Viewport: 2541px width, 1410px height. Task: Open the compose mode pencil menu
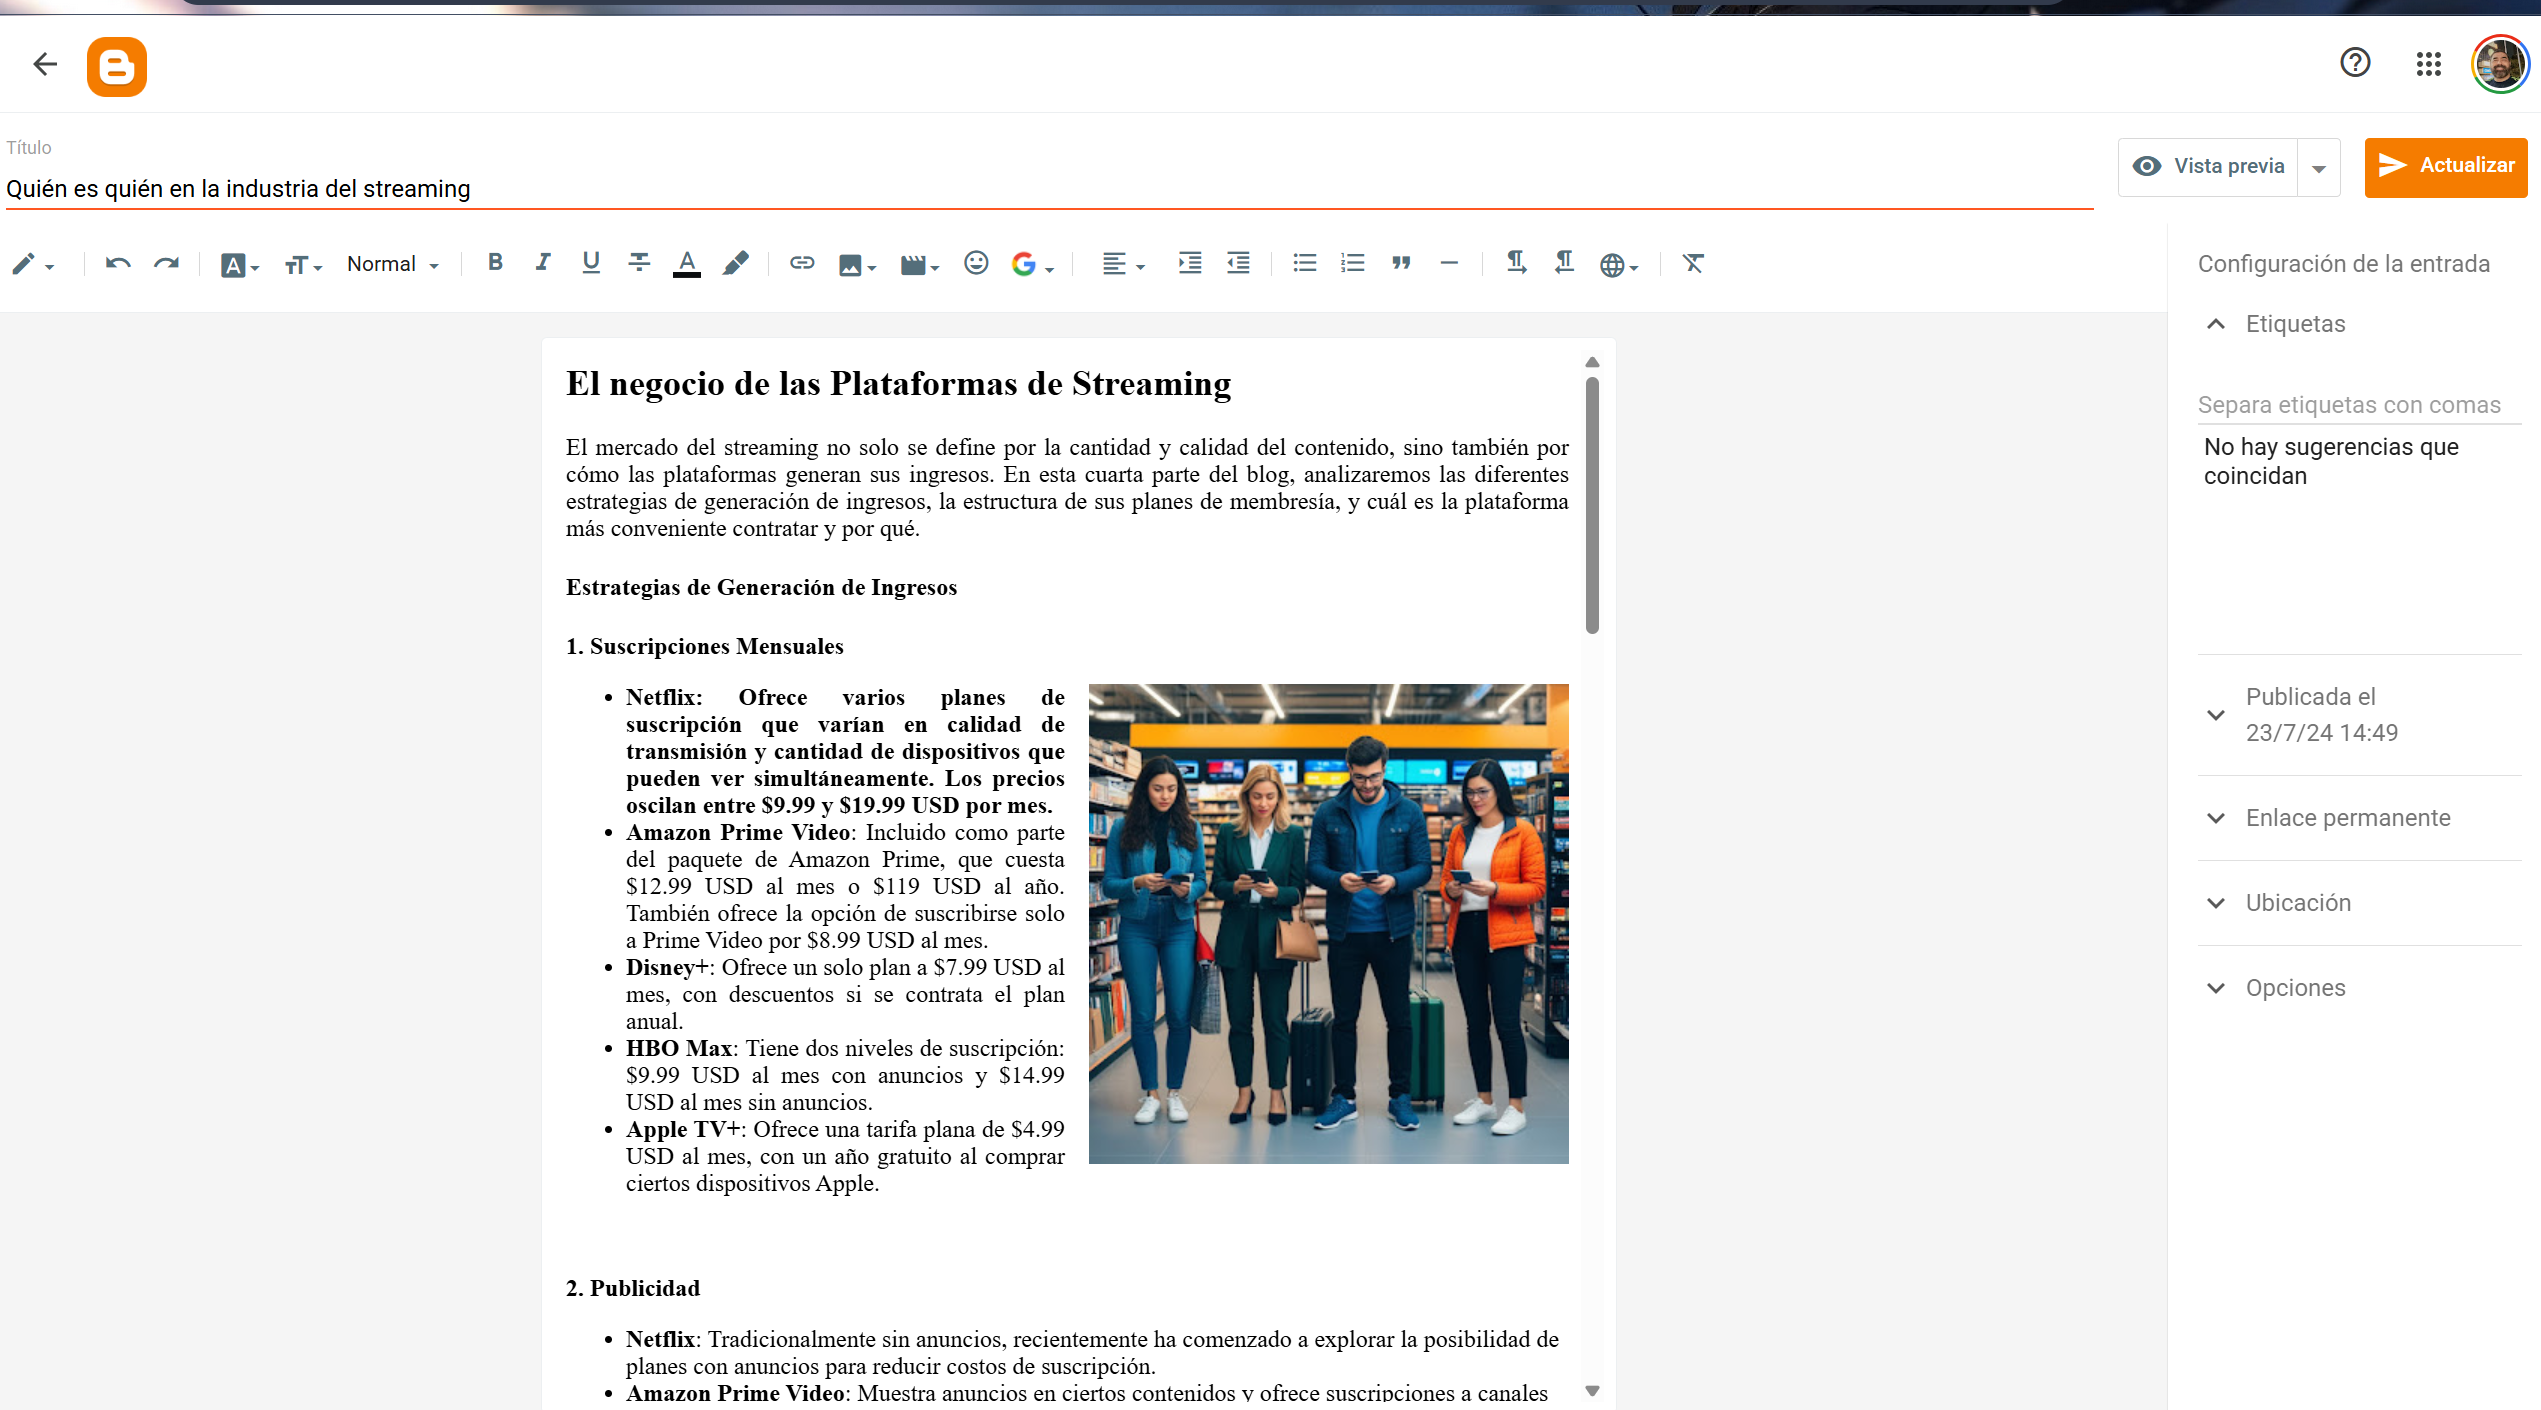(33, 264)
